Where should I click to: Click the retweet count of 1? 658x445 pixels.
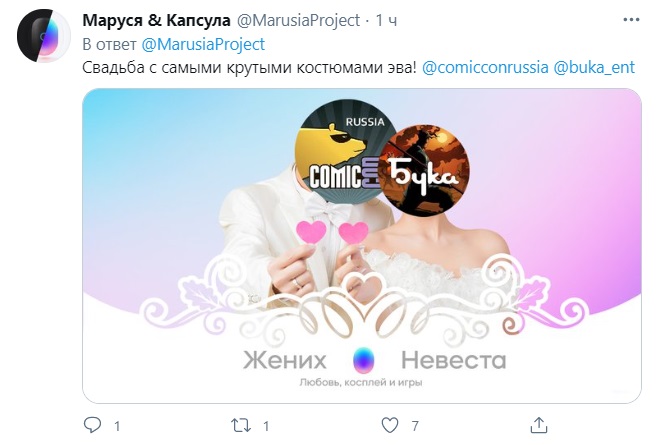click(266, 426)
